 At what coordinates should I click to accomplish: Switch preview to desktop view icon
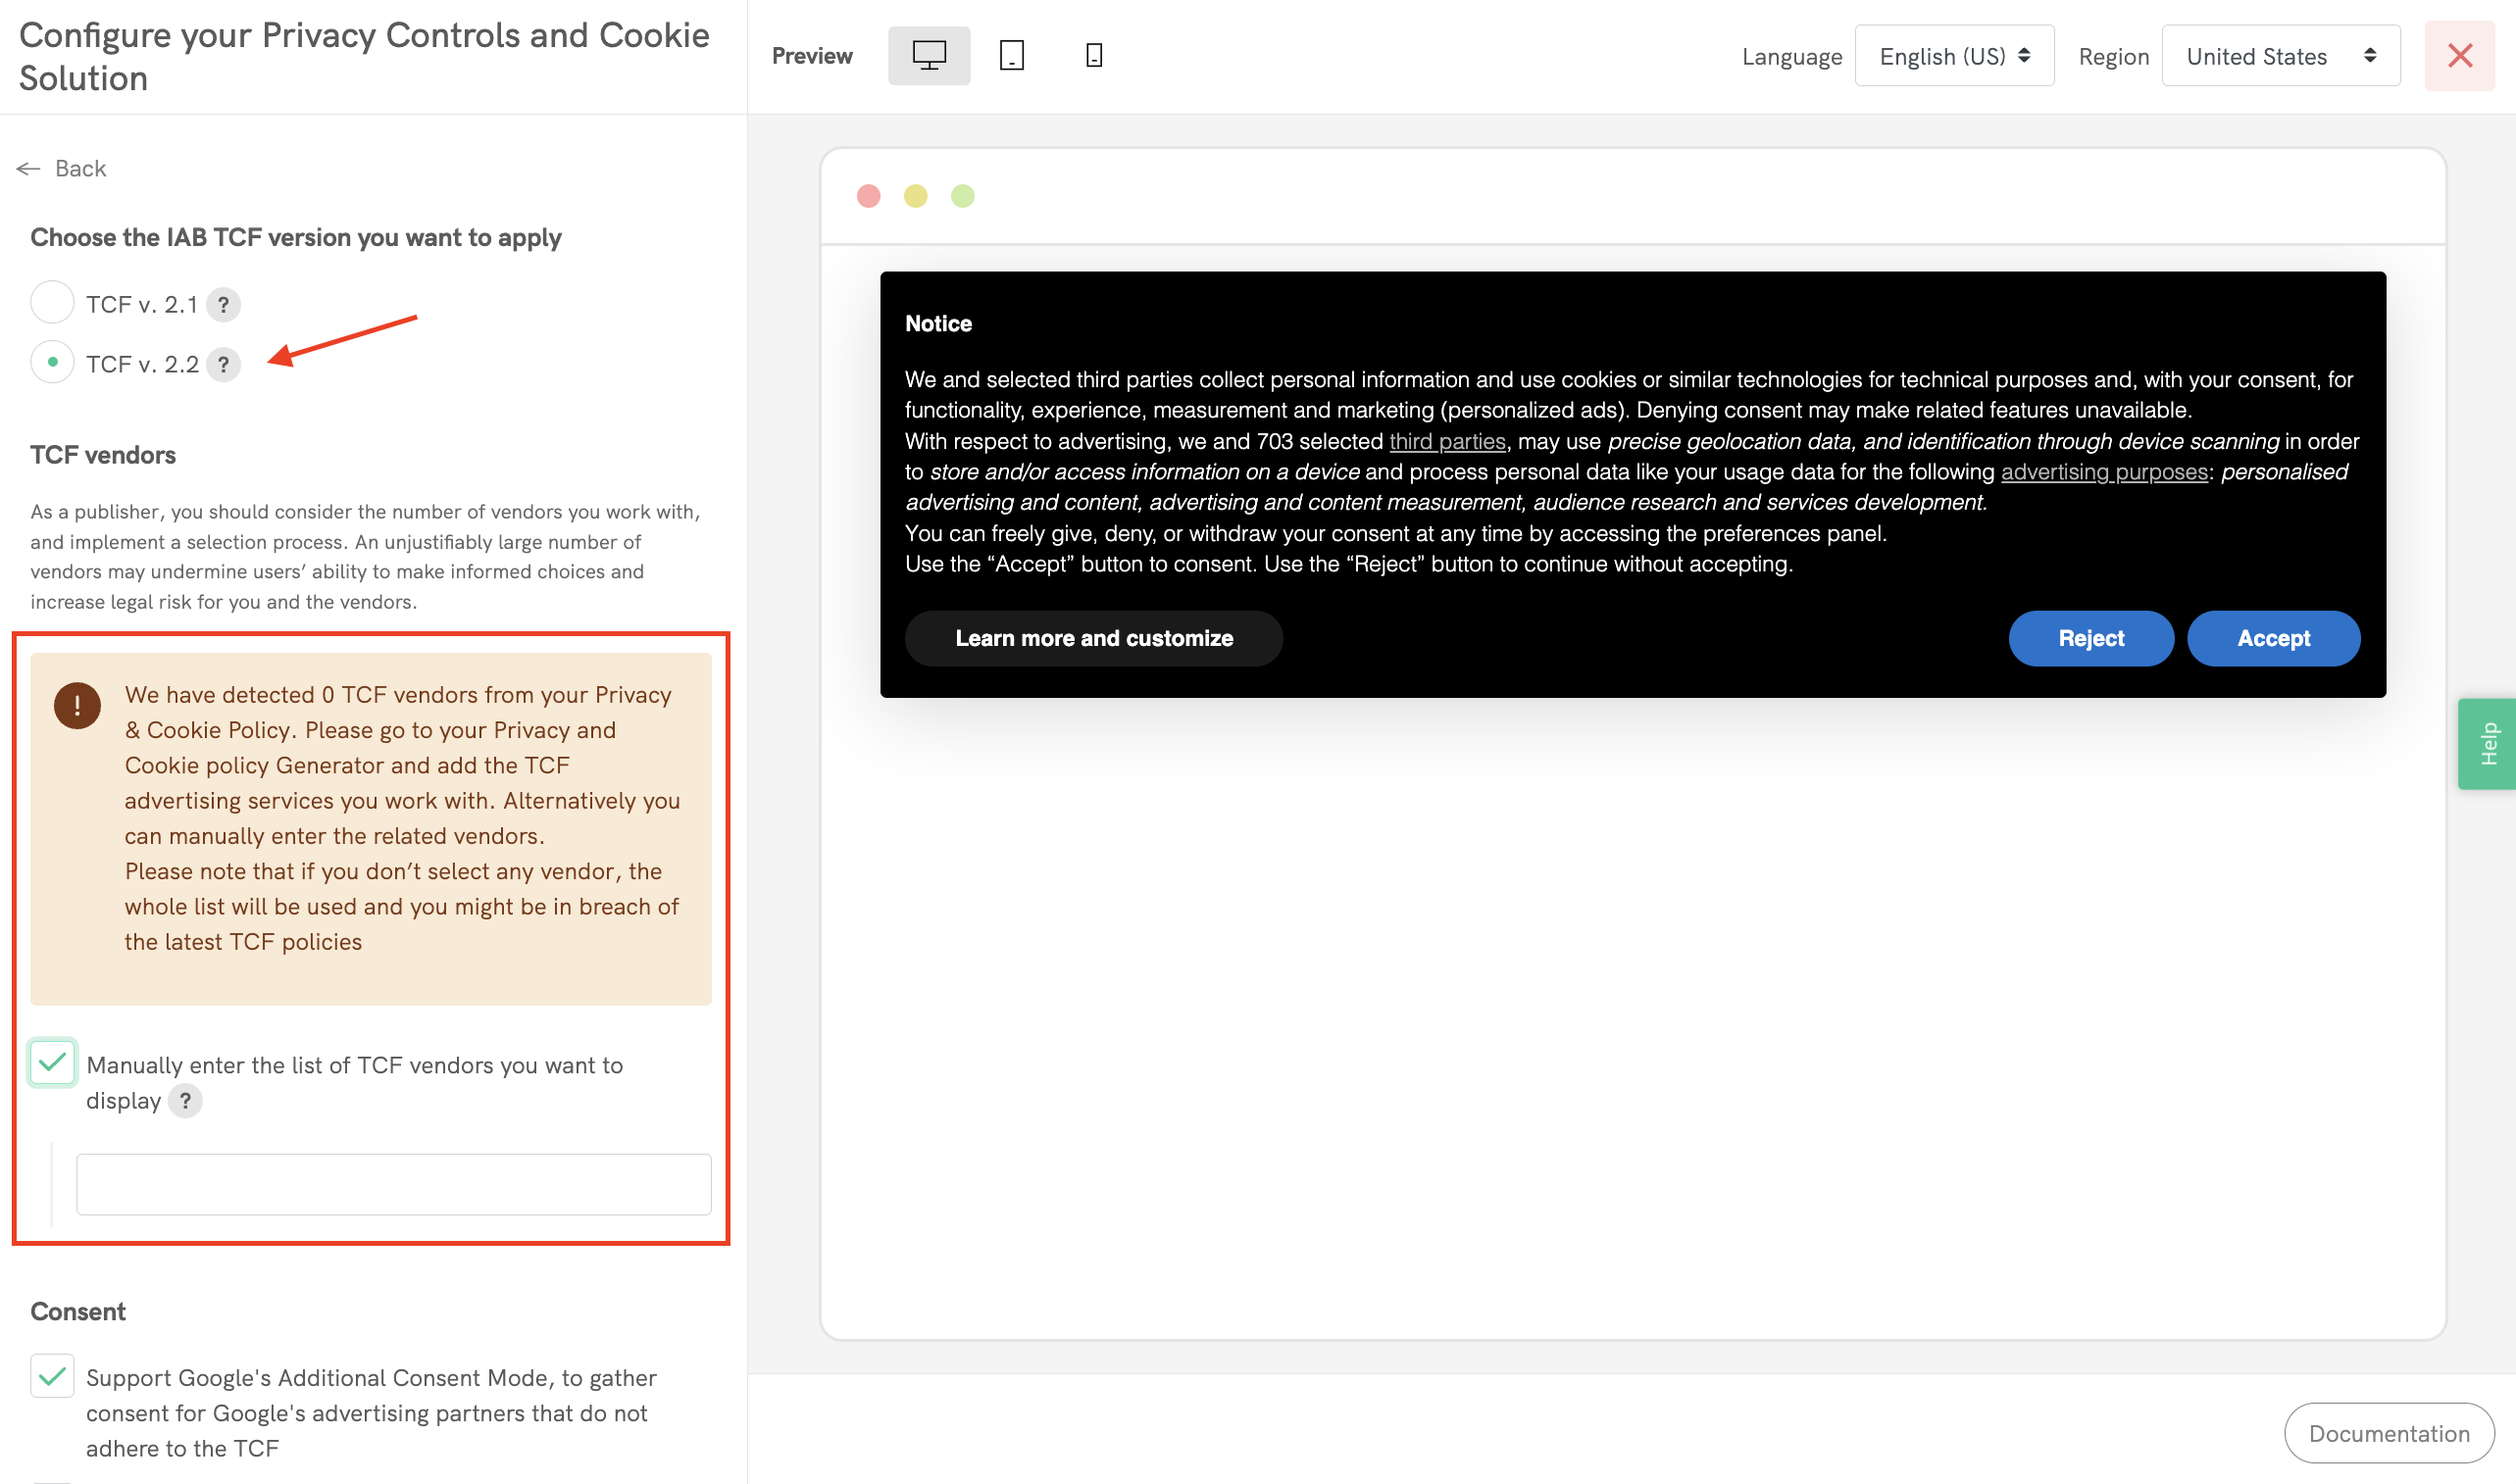[928, 56]
